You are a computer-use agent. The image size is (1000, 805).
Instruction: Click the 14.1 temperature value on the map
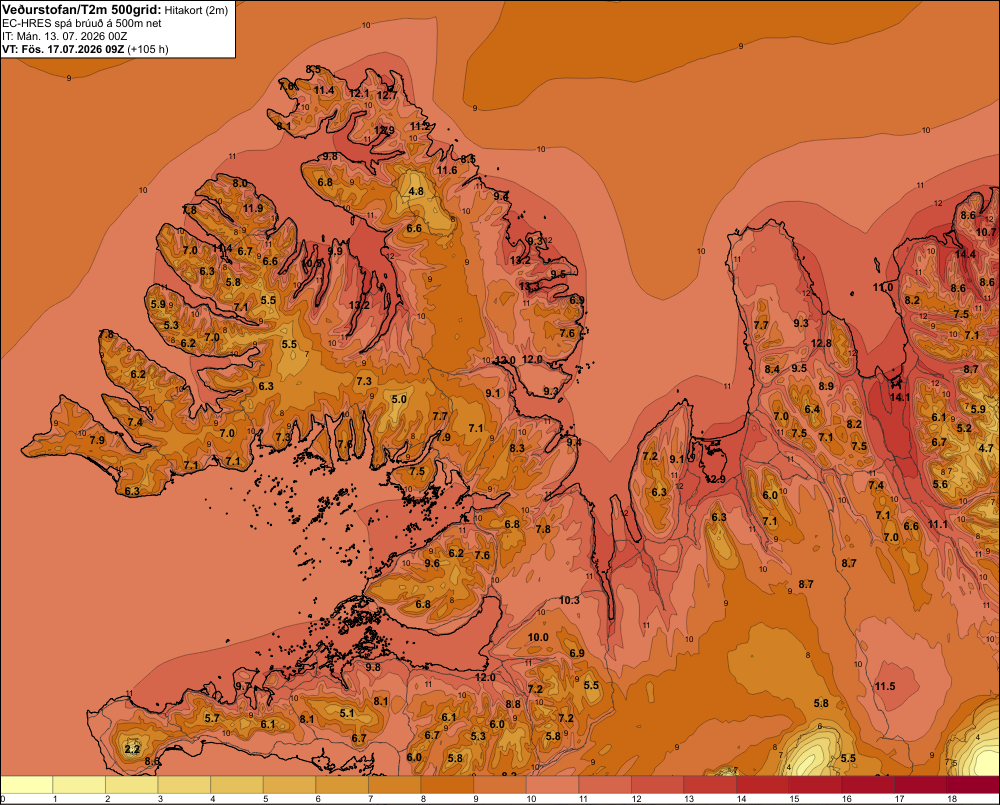(x=900, y=397)
